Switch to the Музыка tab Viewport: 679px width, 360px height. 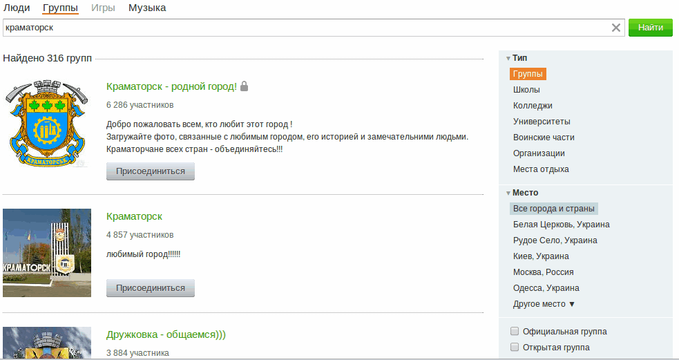tap(147, 8)
